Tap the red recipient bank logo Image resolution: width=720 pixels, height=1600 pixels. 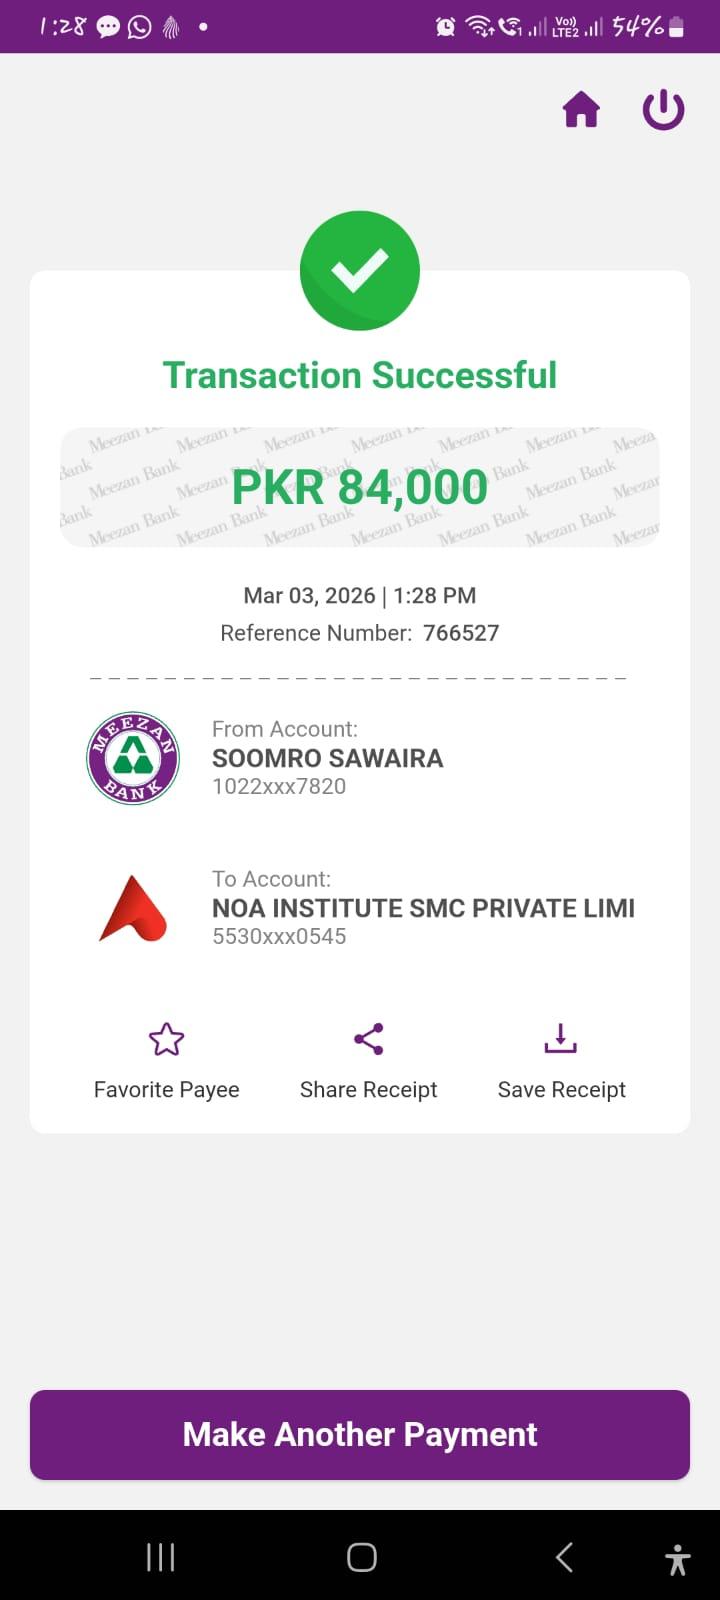point(133,908)
